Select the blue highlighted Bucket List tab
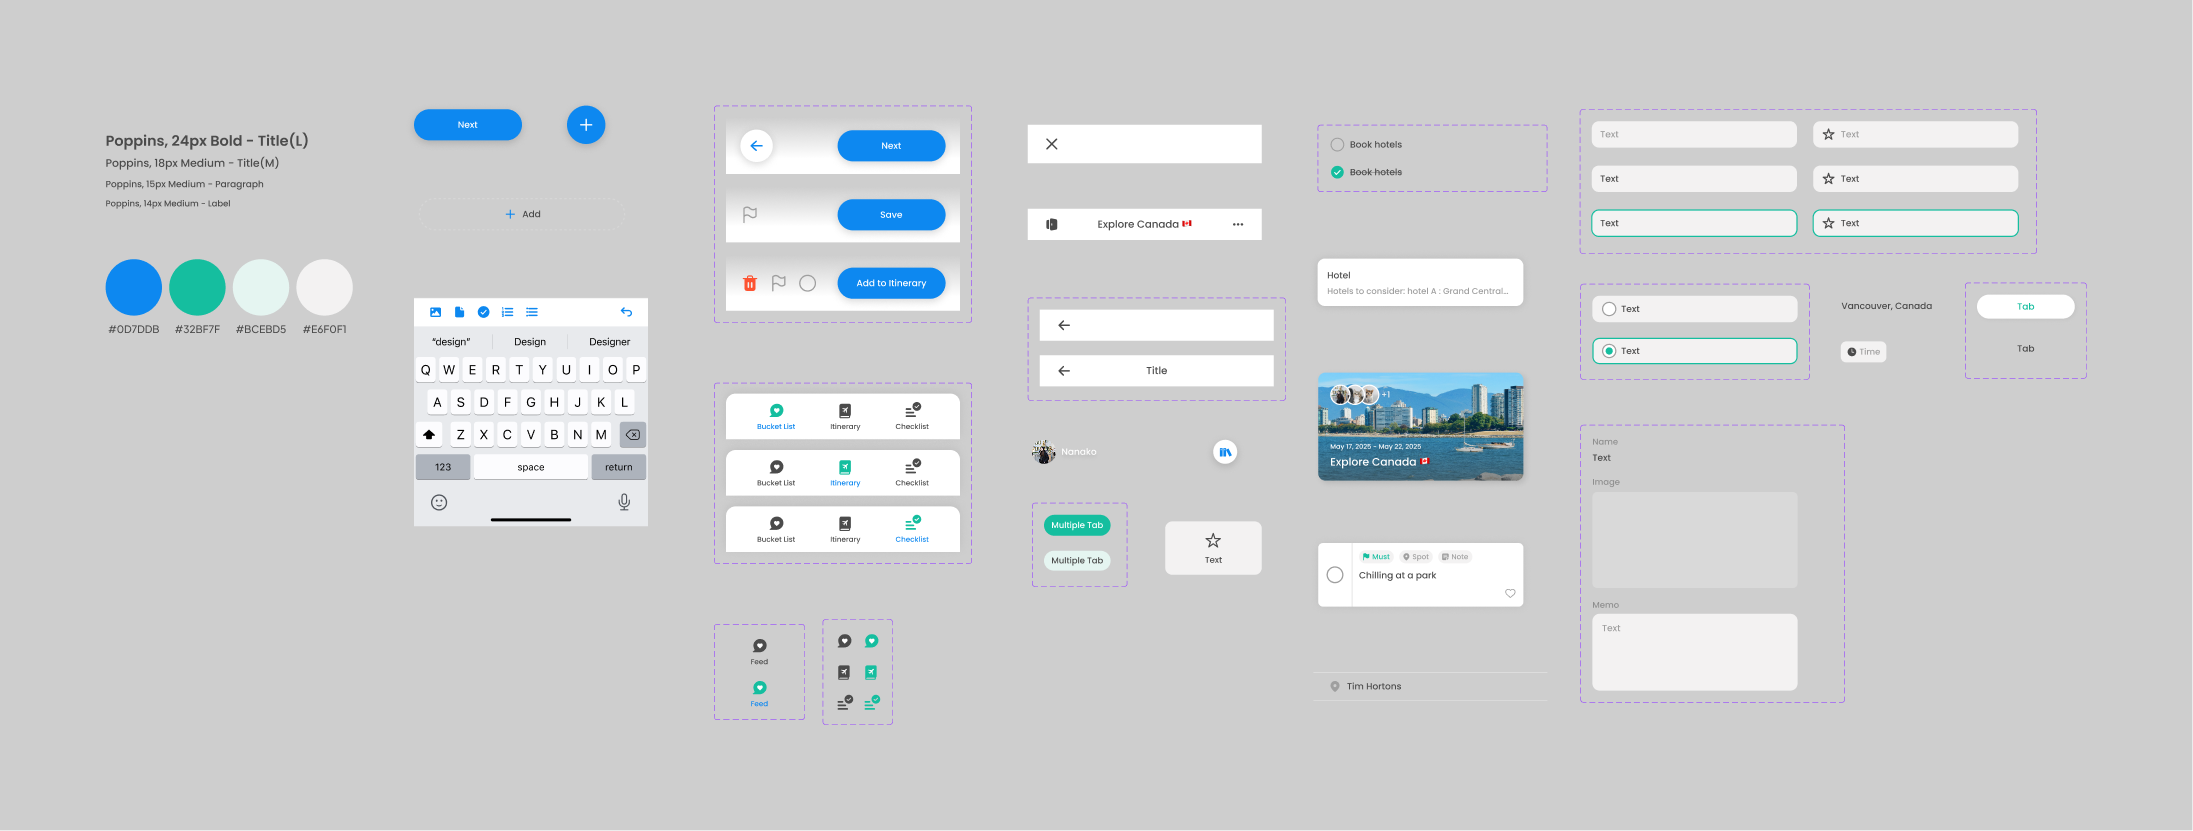The width and height of the screenshot is (2193, 831). [x=776, y=417]
